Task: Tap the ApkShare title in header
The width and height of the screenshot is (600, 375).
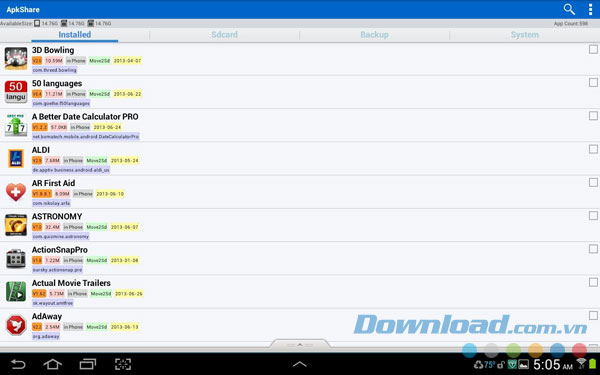Action: [x=23, y=9]
